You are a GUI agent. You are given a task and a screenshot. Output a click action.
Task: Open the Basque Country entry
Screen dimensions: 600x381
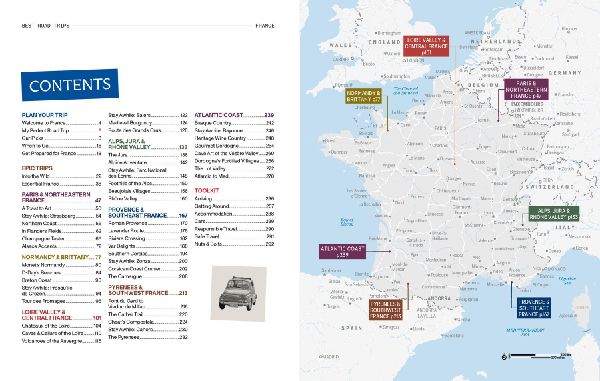[235, 123]
